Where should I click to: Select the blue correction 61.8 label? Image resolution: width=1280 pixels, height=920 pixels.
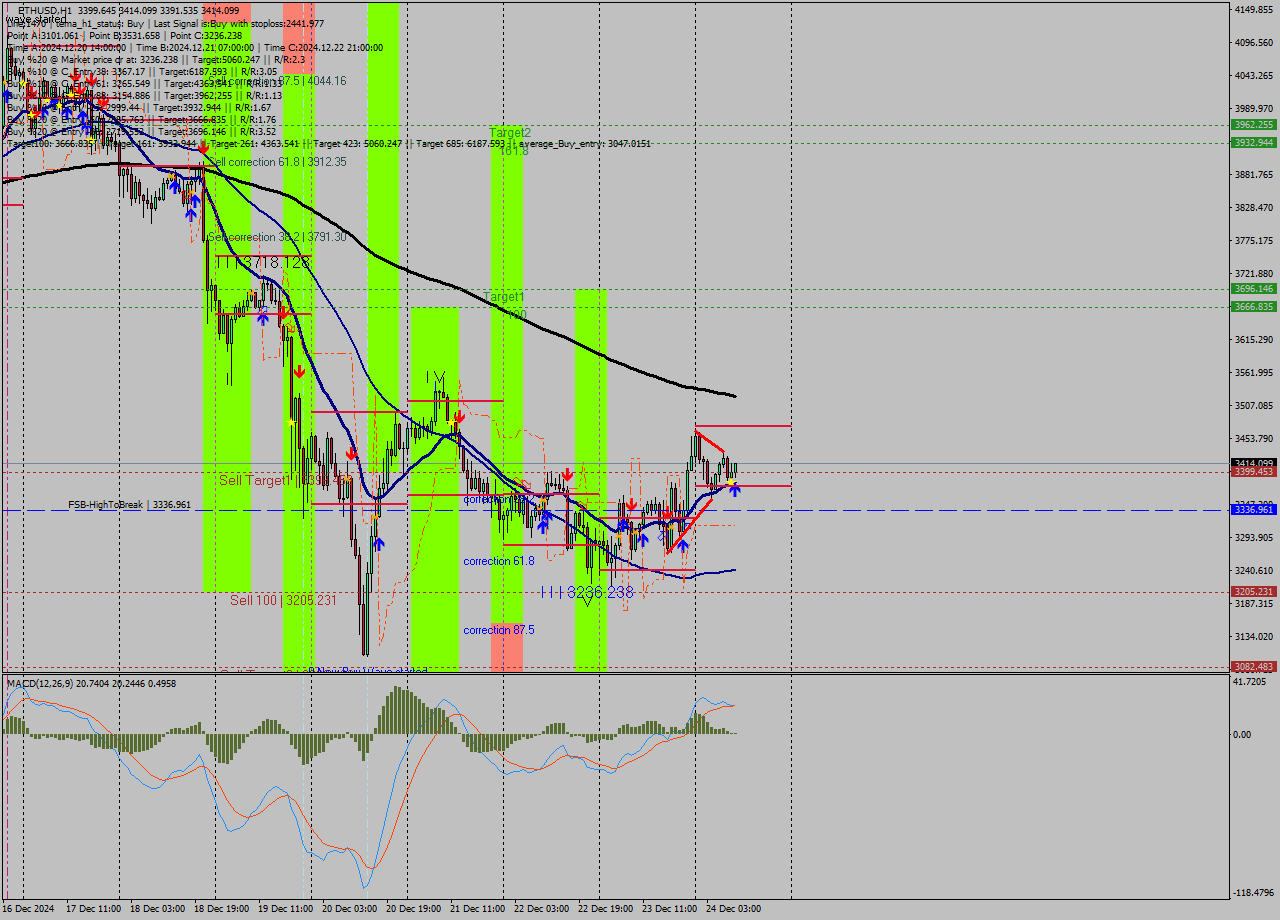pos(499,561)
